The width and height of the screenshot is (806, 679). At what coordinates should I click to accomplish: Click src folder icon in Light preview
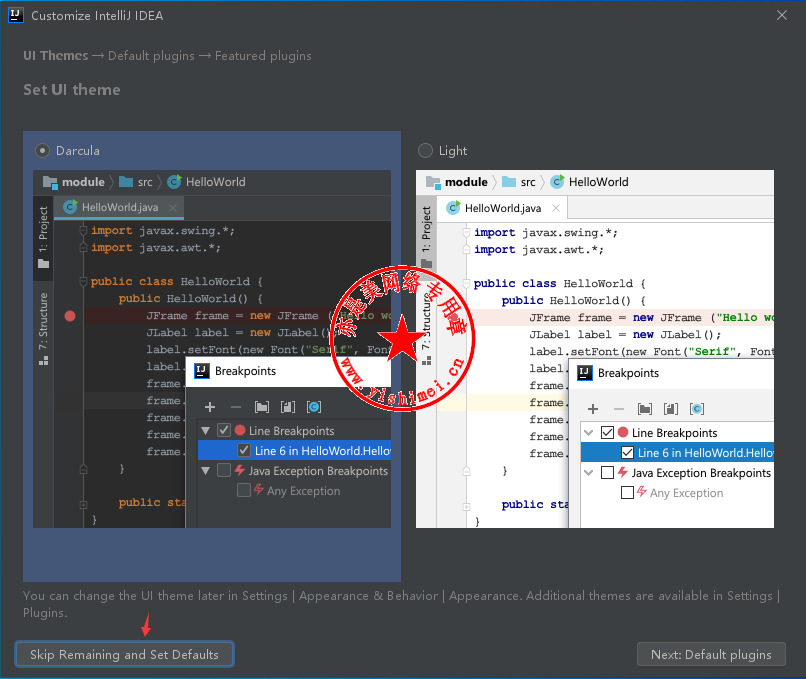click(x=509, y=182)
